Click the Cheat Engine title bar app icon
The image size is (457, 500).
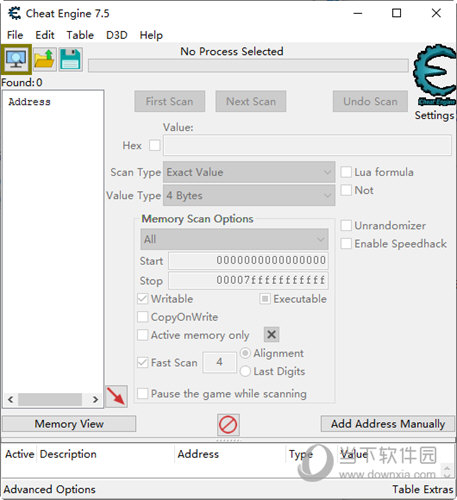[14, 13]
